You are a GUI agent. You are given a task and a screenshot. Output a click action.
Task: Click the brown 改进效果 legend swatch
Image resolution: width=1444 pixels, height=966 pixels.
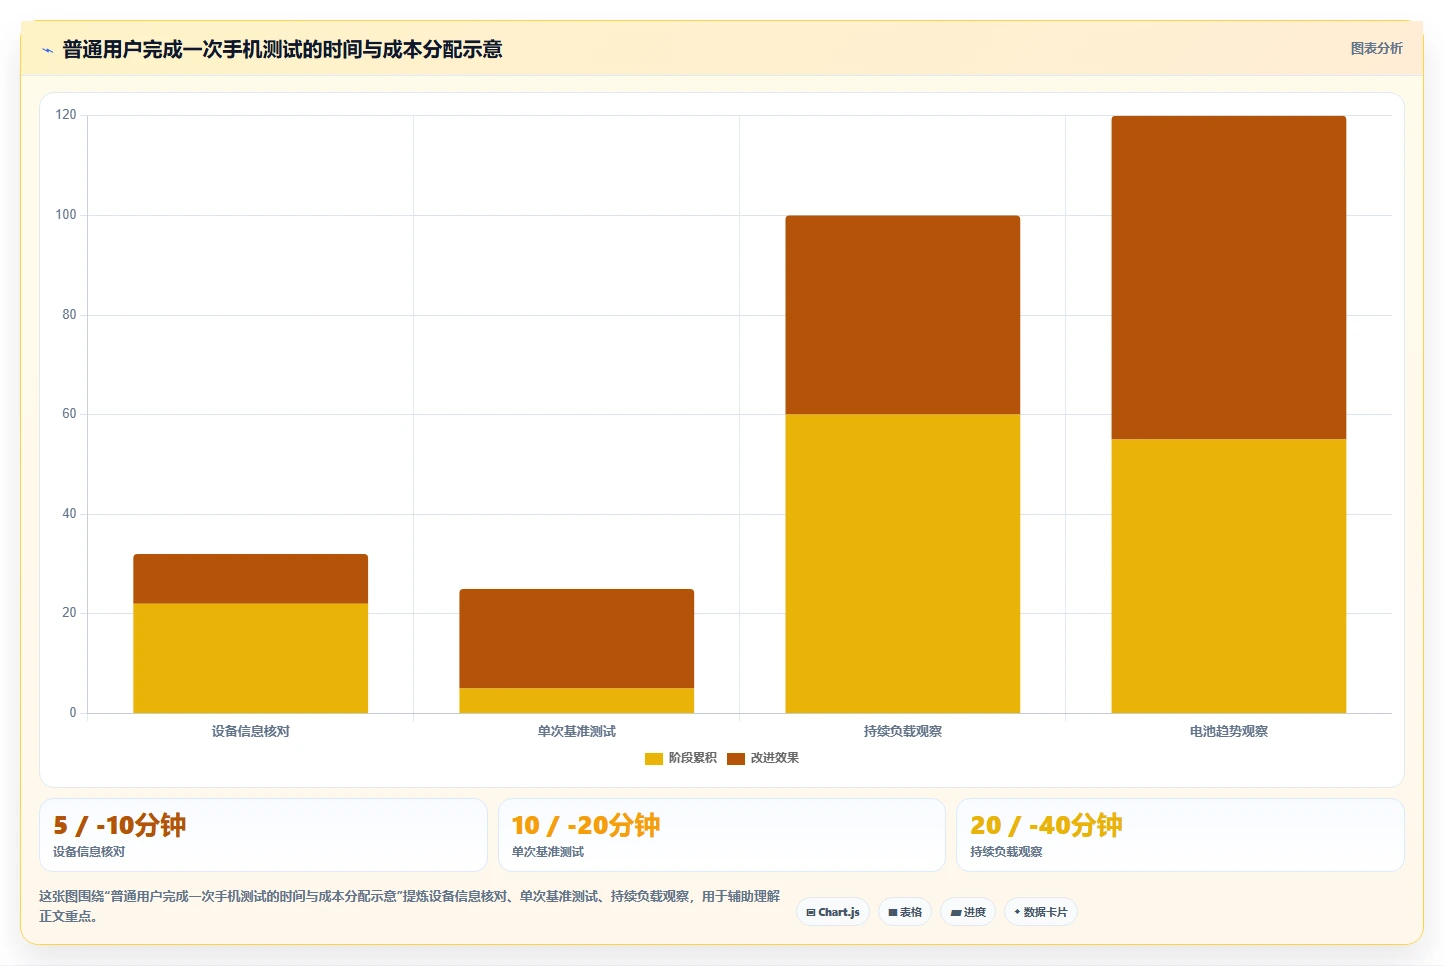click(736, 759)
